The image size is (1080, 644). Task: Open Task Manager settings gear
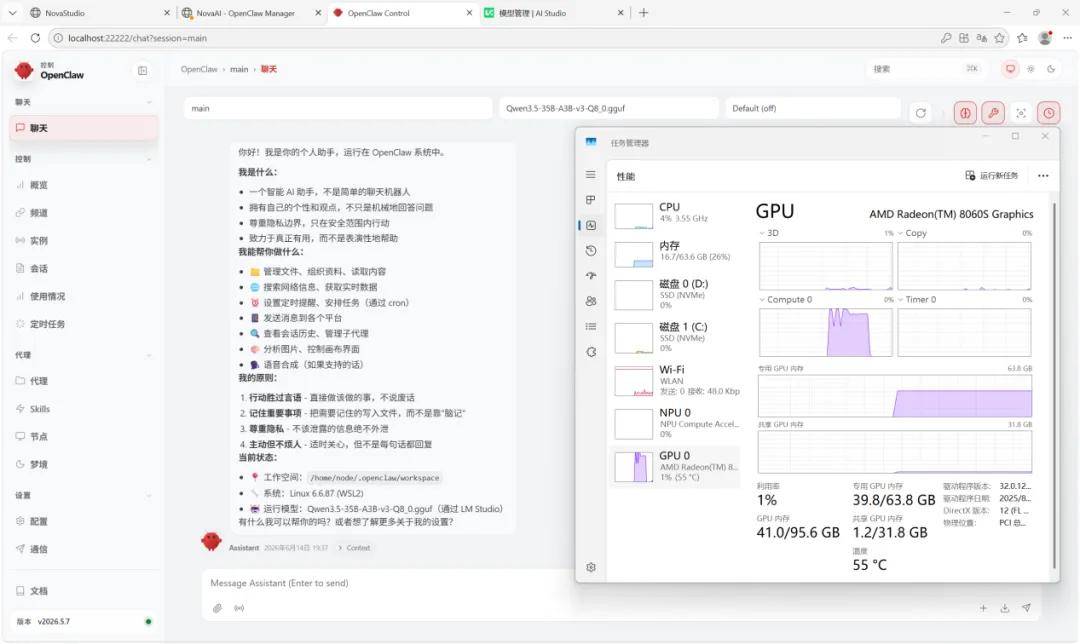tap(591, 567)
